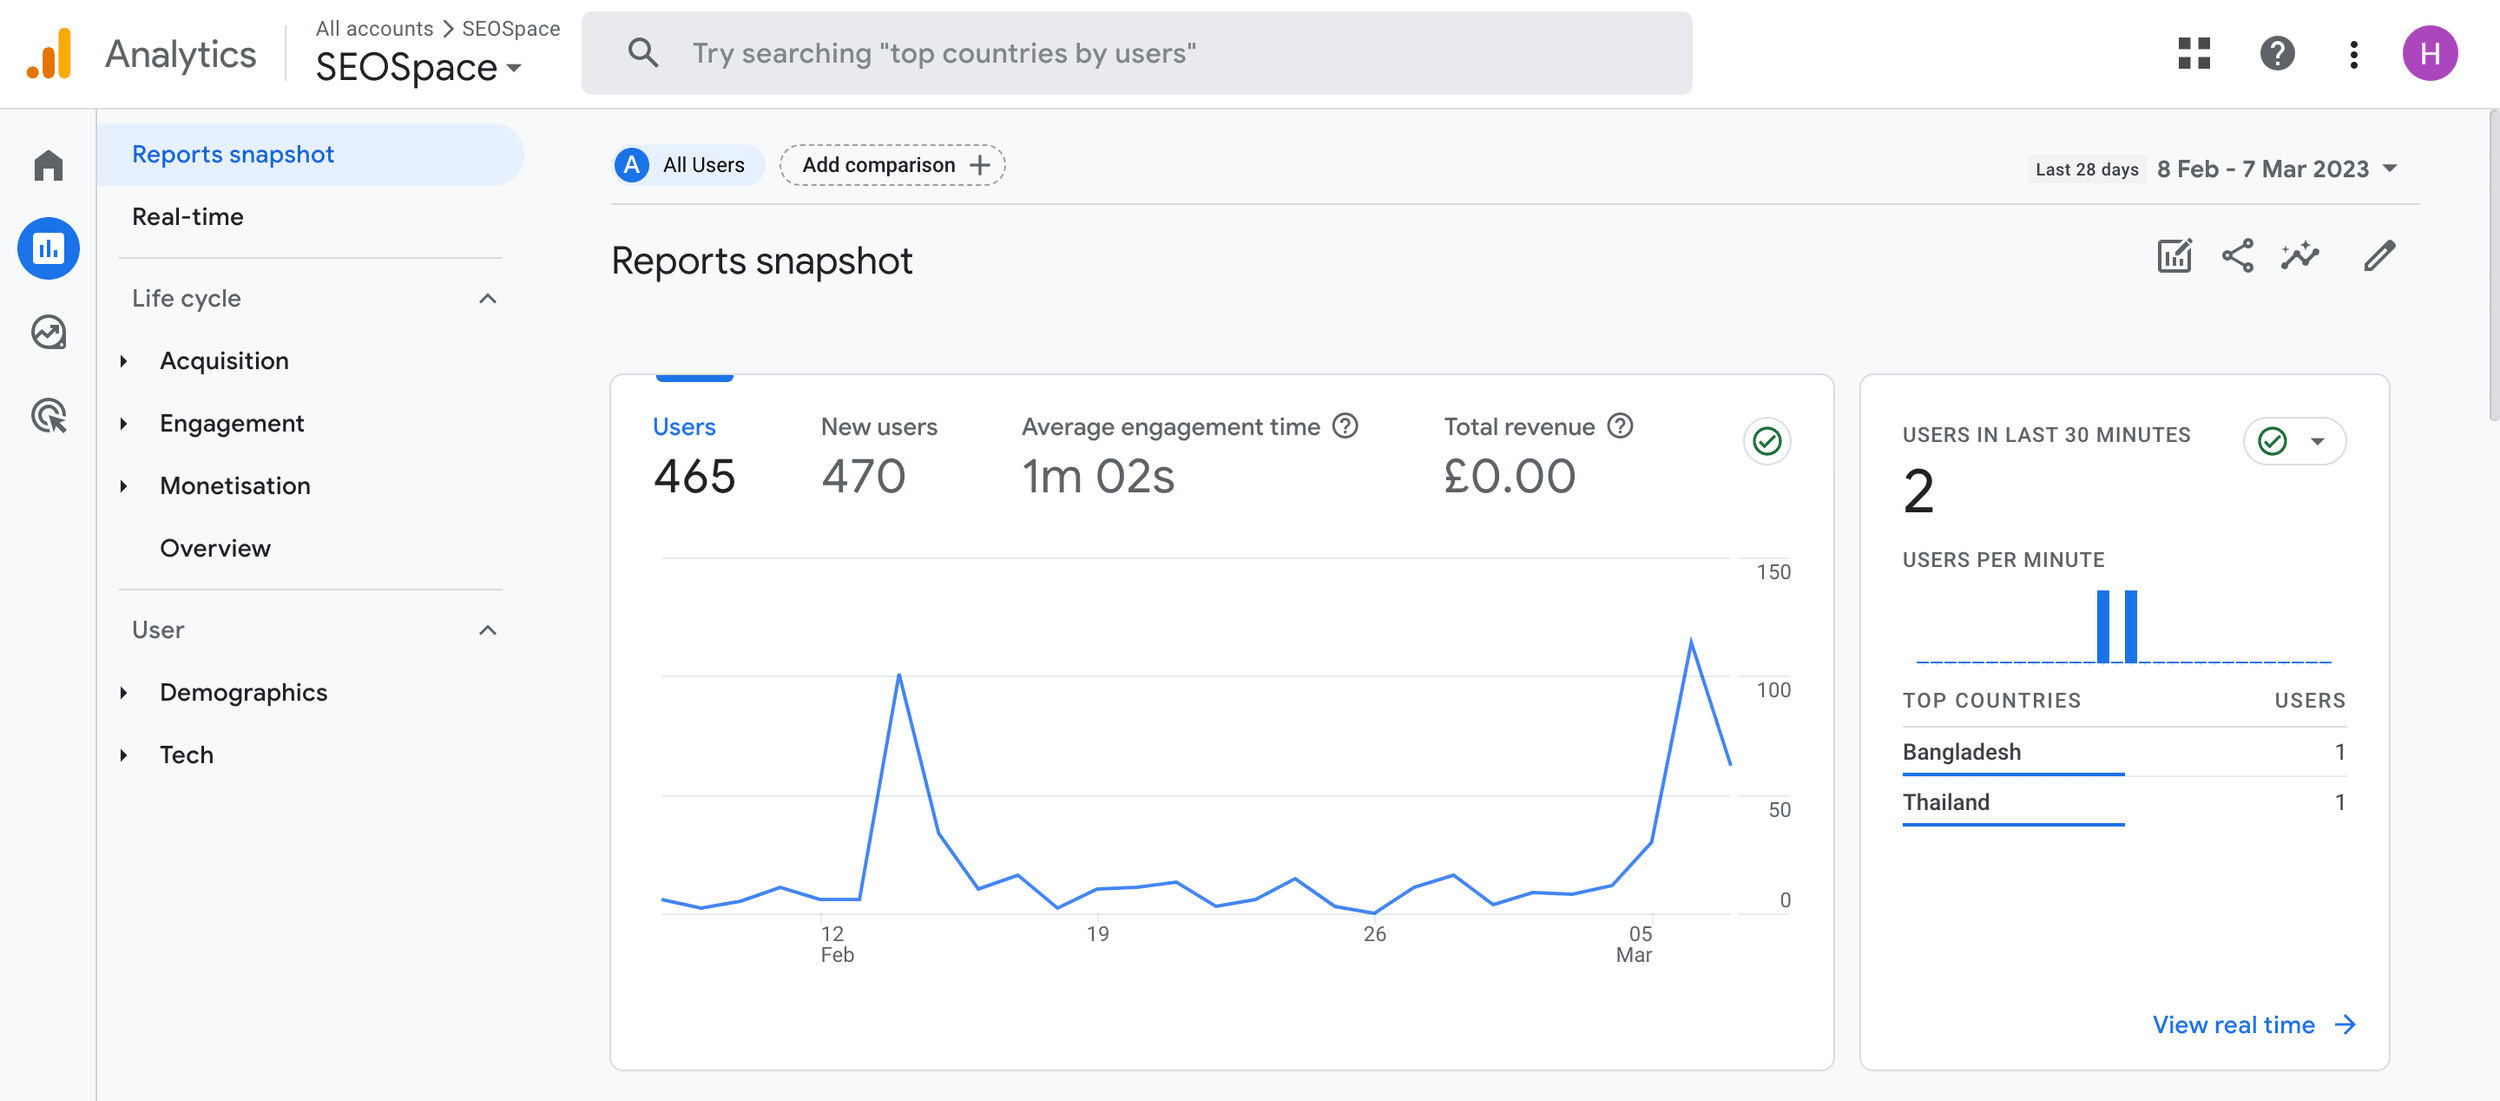Viewport: 2500px width, 1101px height.
Task: Open the Explore section icon
Action: 48,332
